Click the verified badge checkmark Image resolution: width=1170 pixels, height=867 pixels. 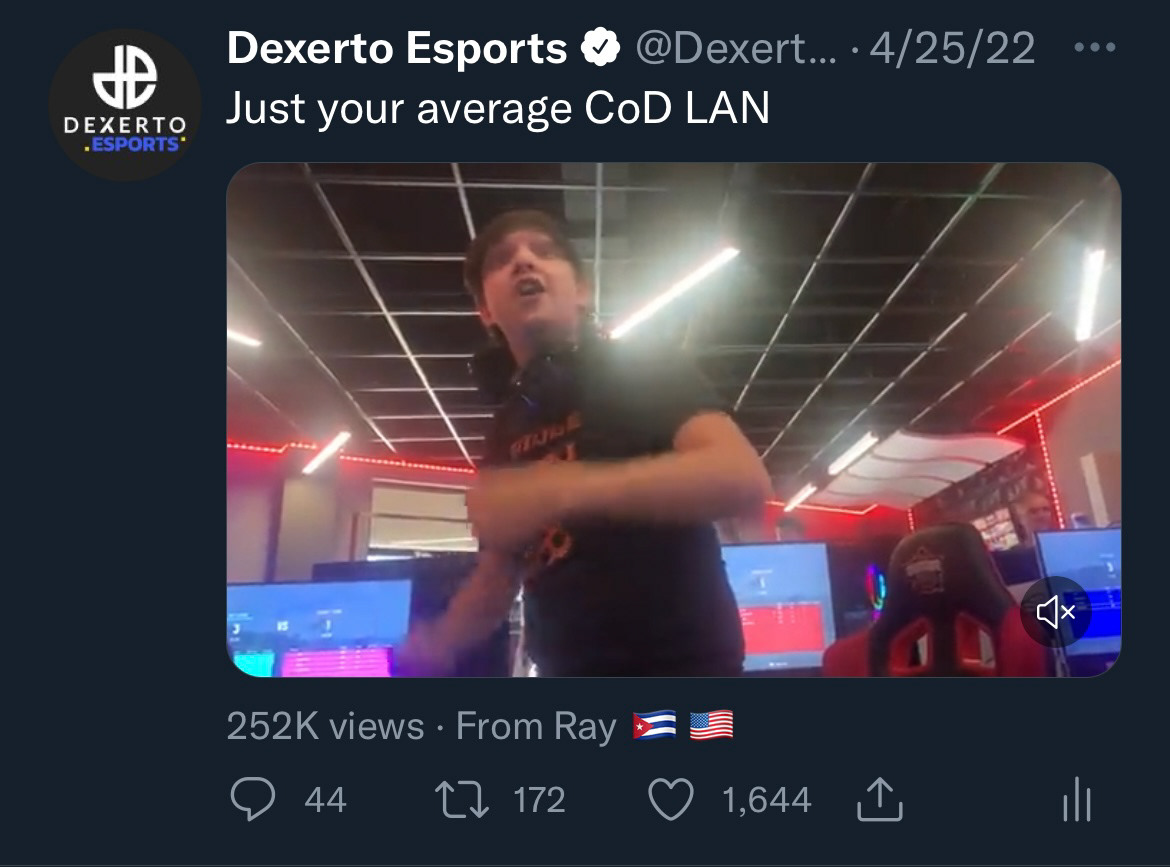(601, 48)
